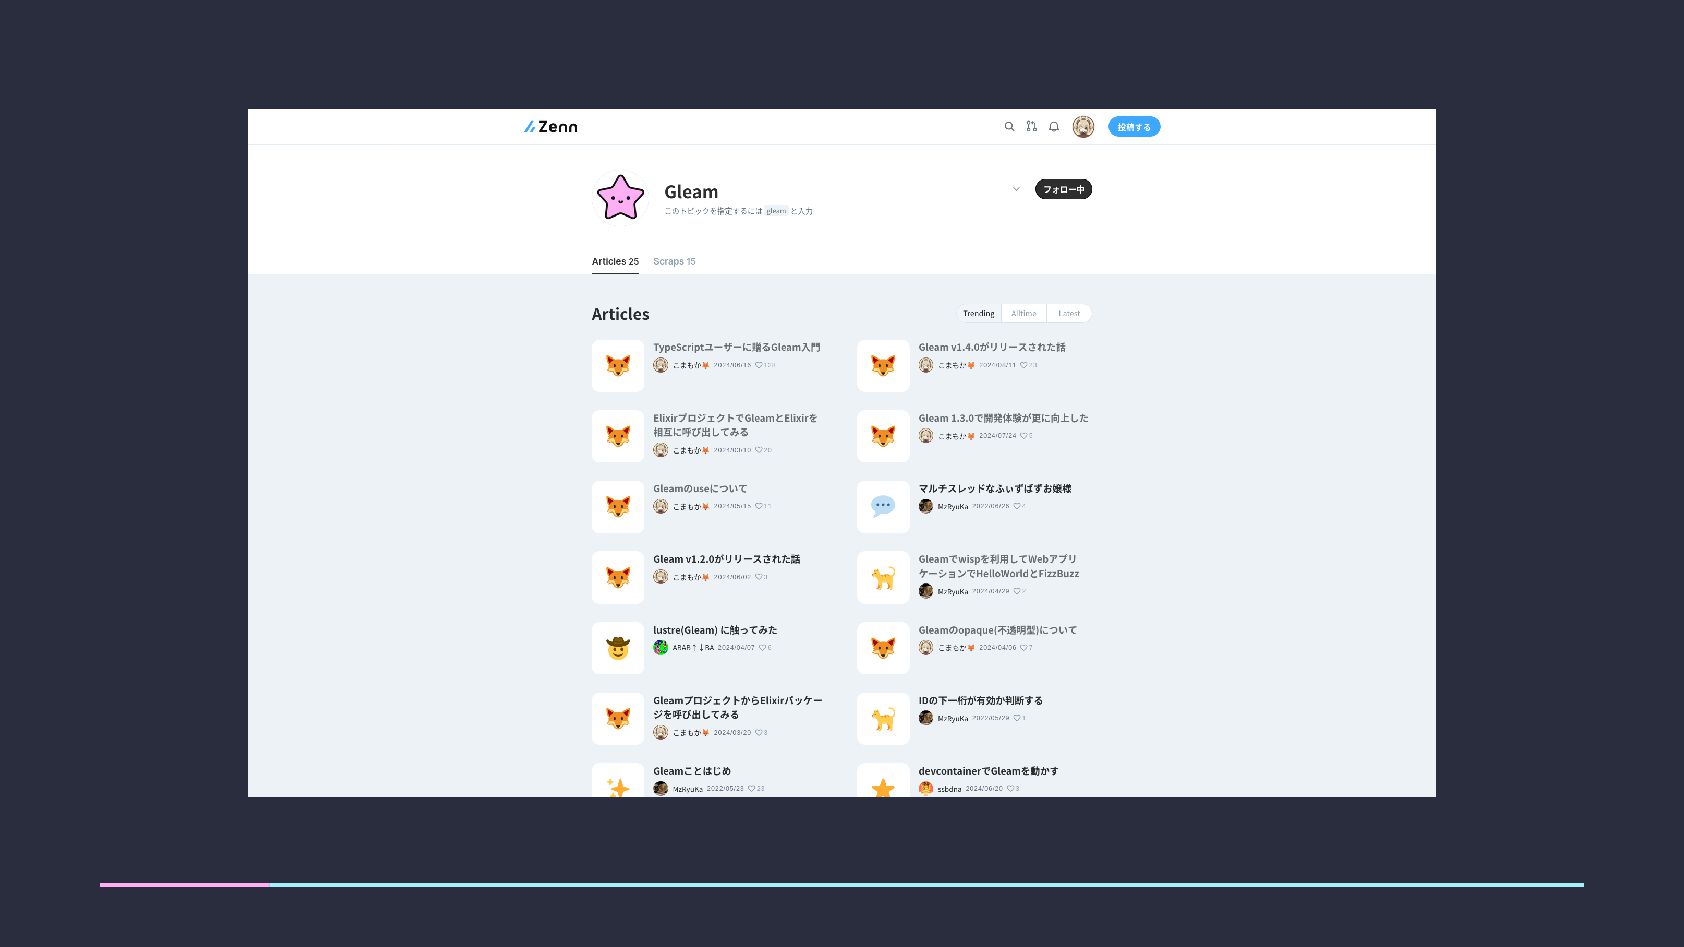Open article devcontainerでGleamを動かす

pos(989,771)
